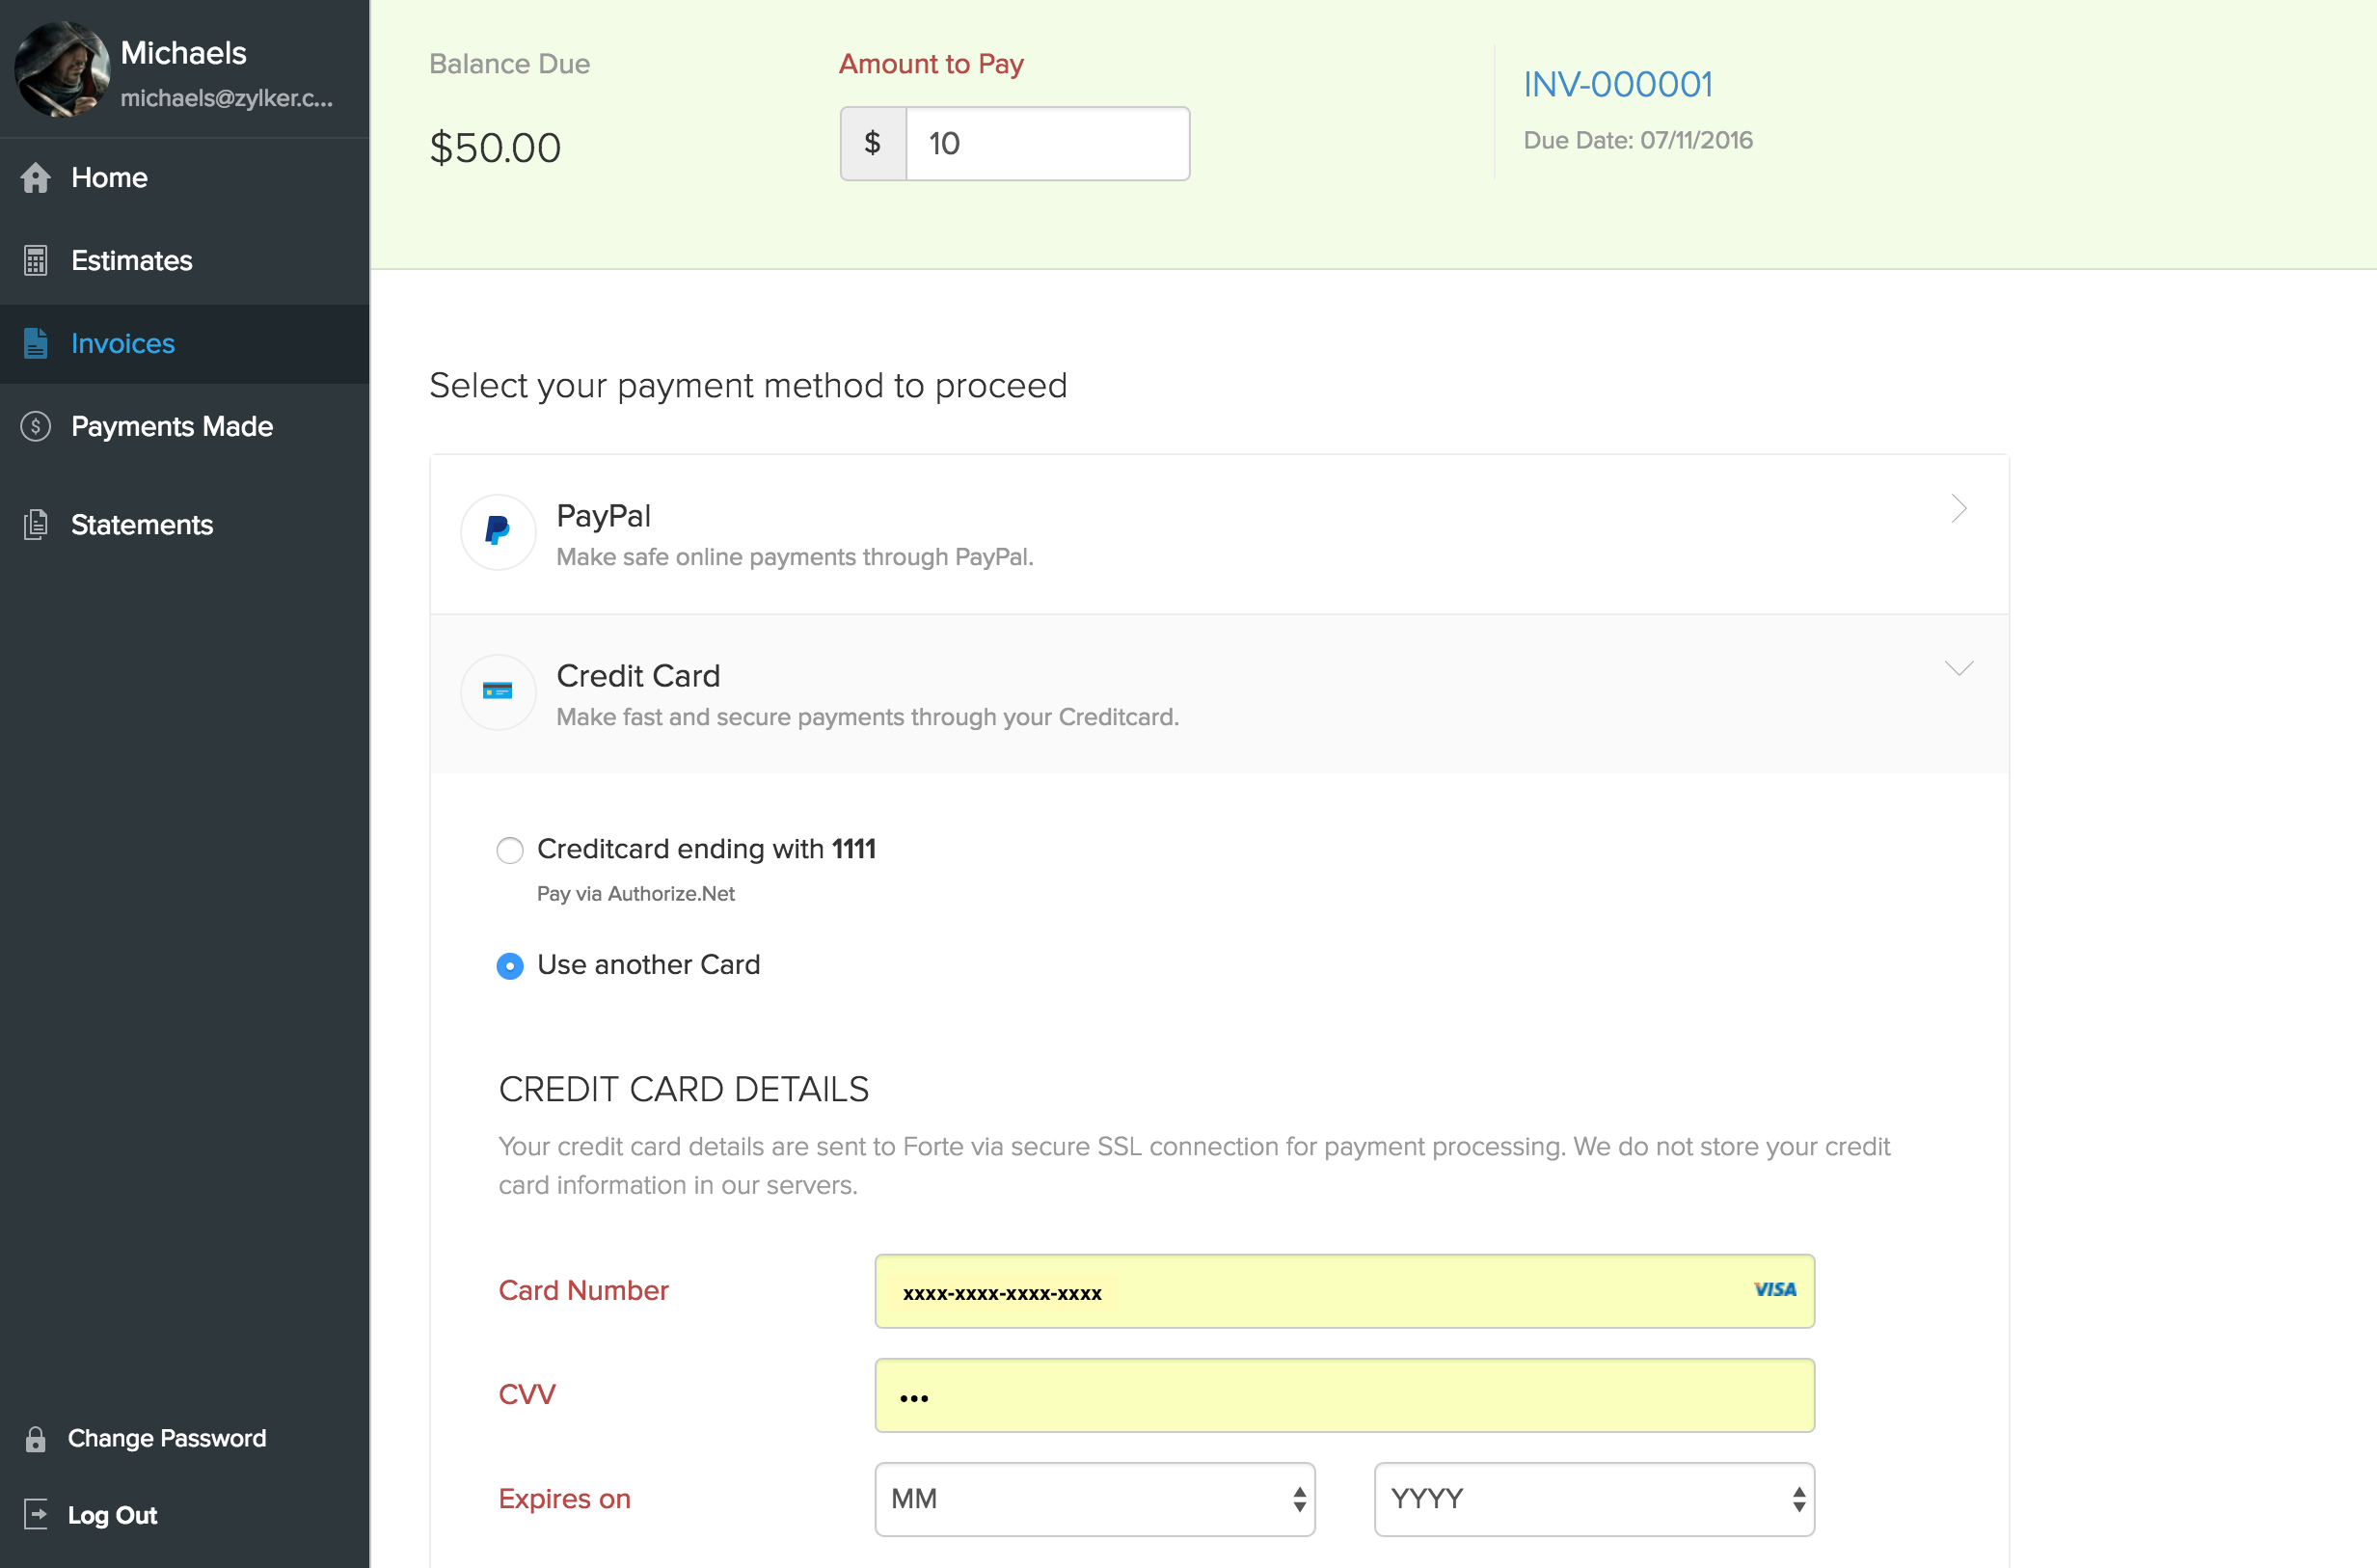This screenshot has width=2377, height=1568.
Task: Open Payments Made menu item
Action: pos(172,427)
